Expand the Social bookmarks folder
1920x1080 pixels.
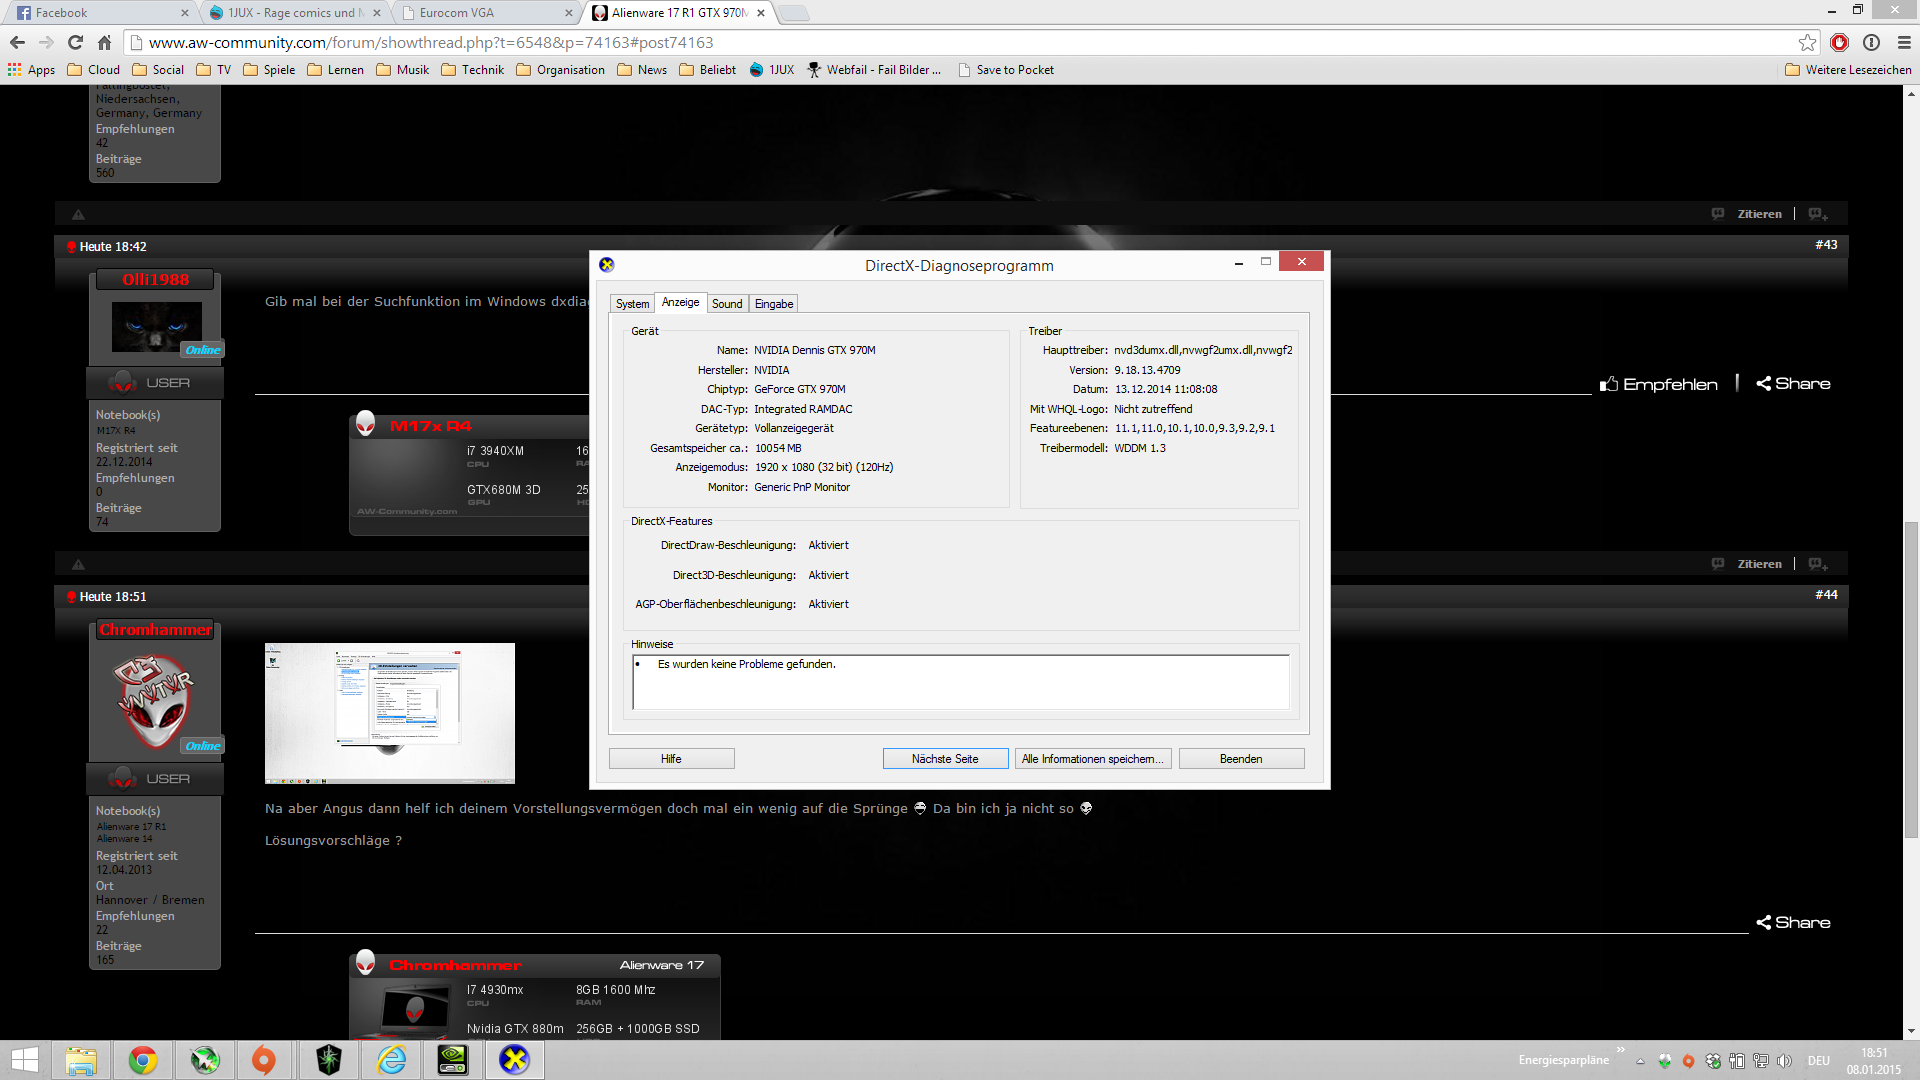tap(158, 70)
